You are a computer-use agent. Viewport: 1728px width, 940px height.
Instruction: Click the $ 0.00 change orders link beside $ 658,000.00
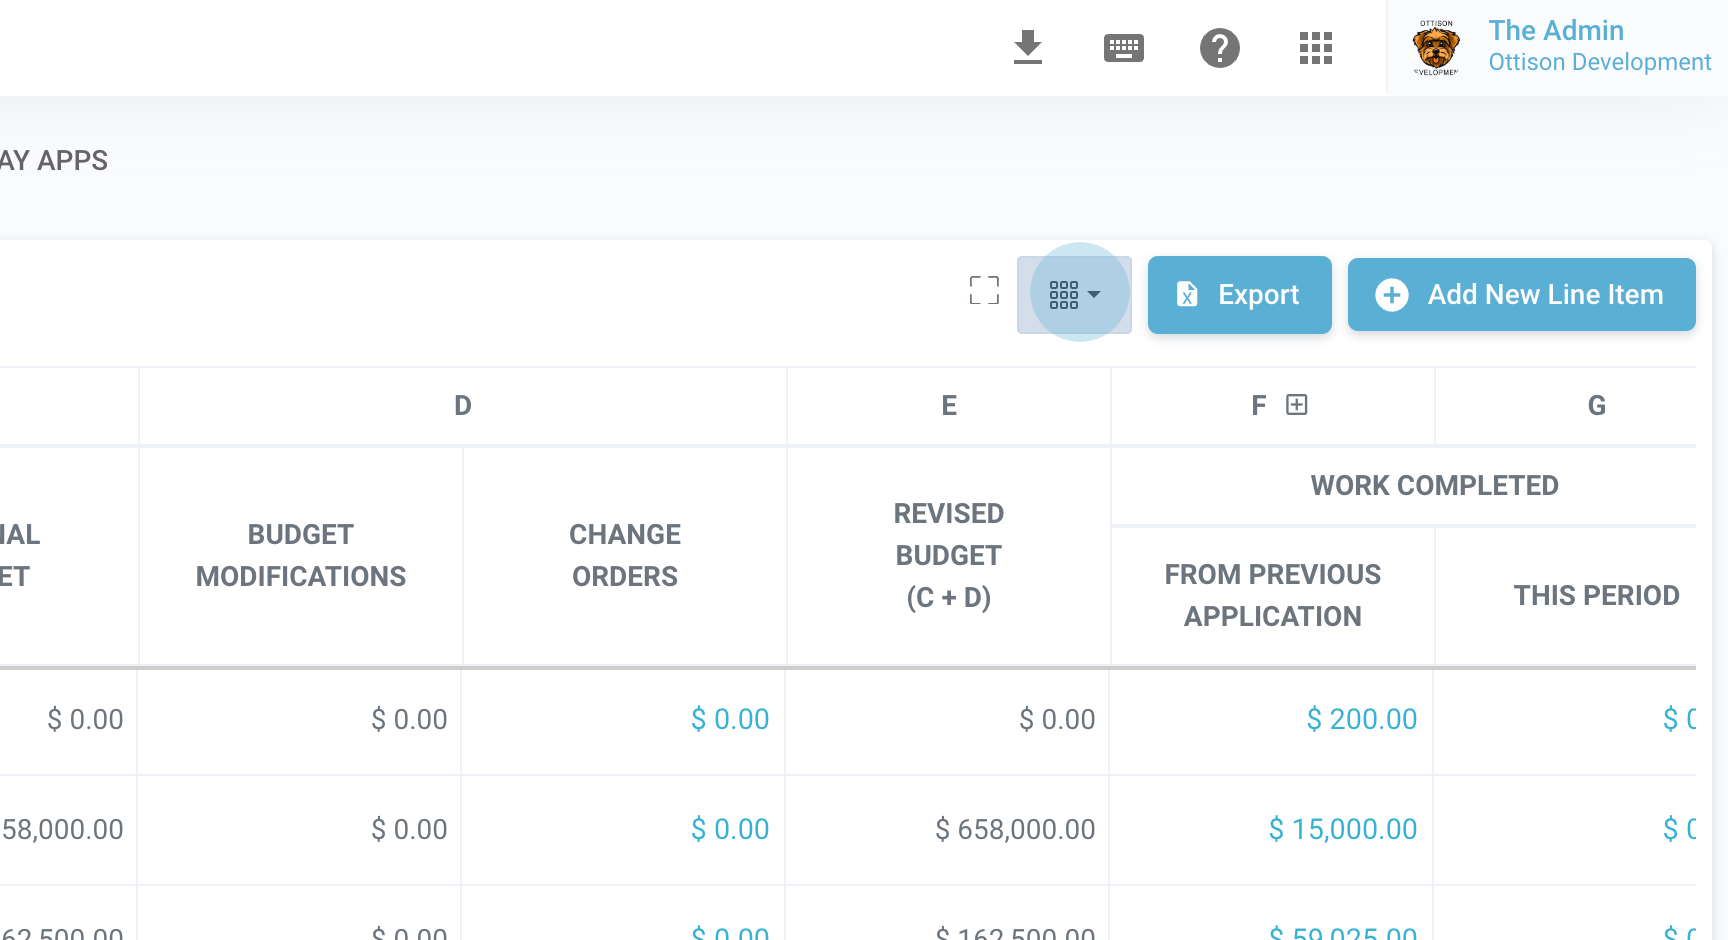(730, 829)
